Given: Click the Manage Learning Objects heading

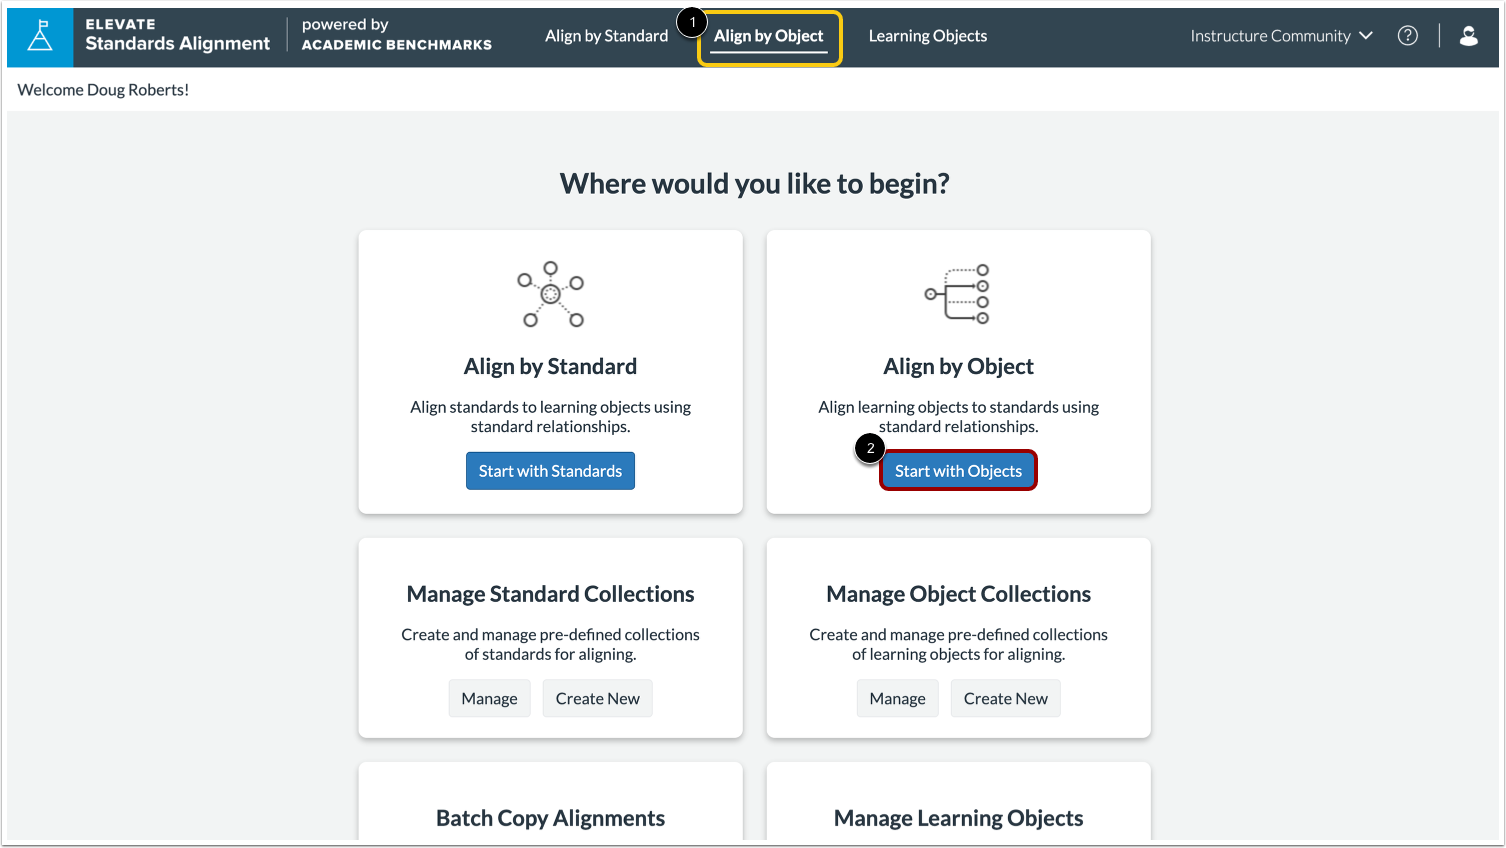Looking at the screenshot, I should point(958,818).
